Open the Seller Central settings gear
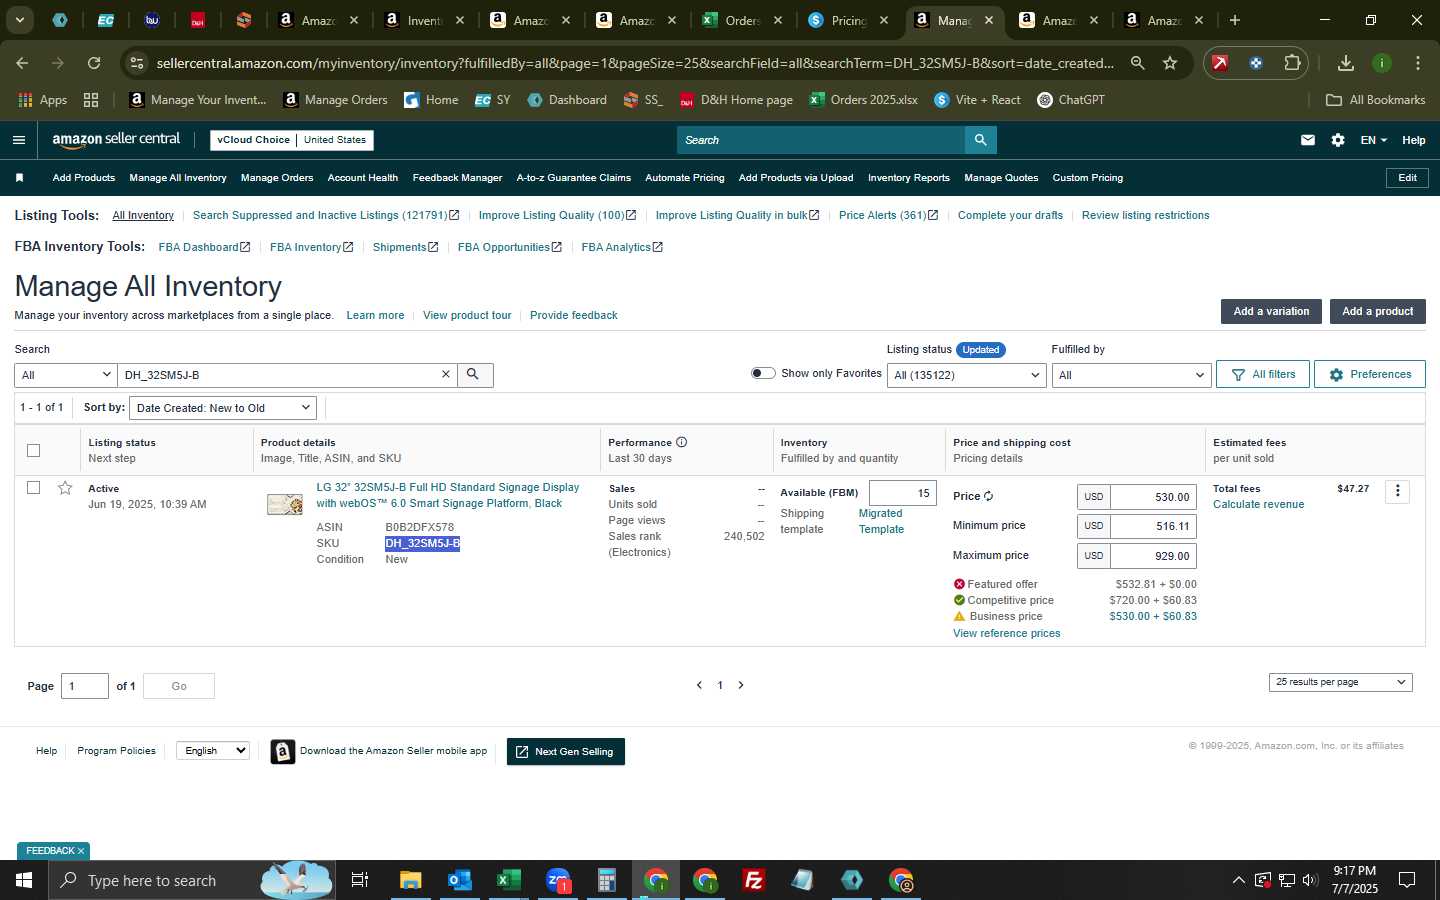The height and width of the screenshot is (900, 1440). 1338,140
